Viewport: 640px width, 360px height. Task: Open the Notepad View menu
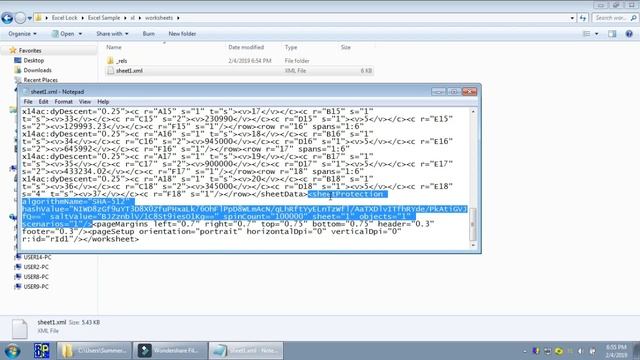[x=84, y=102]
